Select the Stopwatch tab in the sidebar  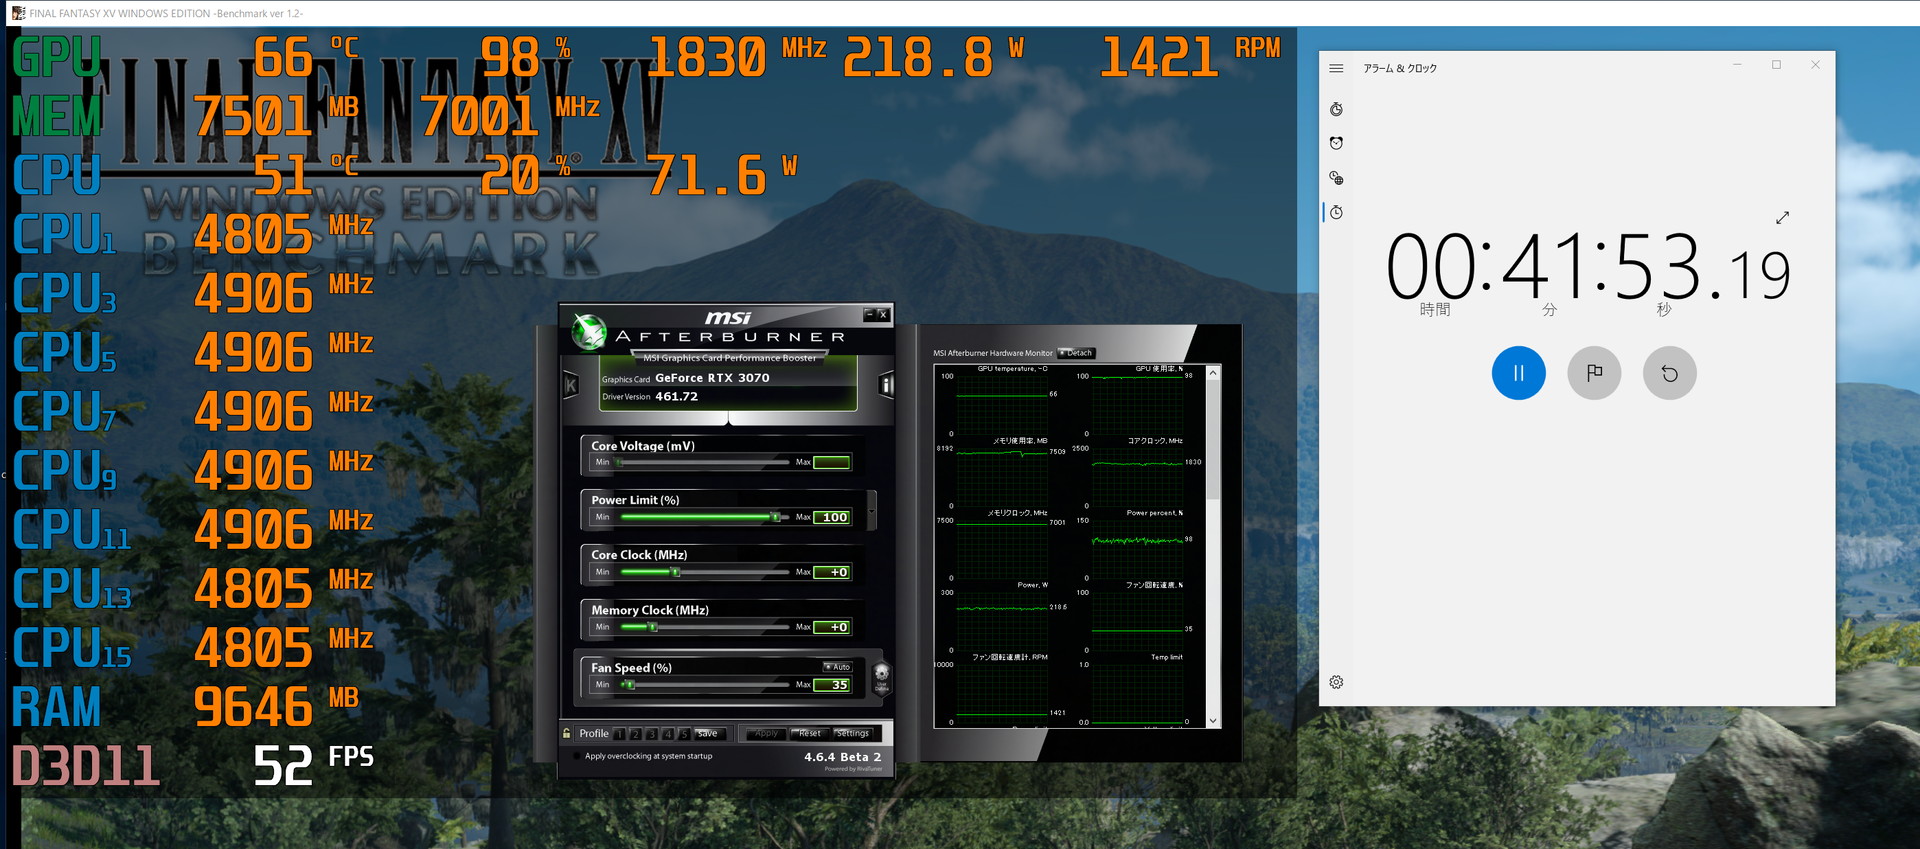(x=1336, y=212)
